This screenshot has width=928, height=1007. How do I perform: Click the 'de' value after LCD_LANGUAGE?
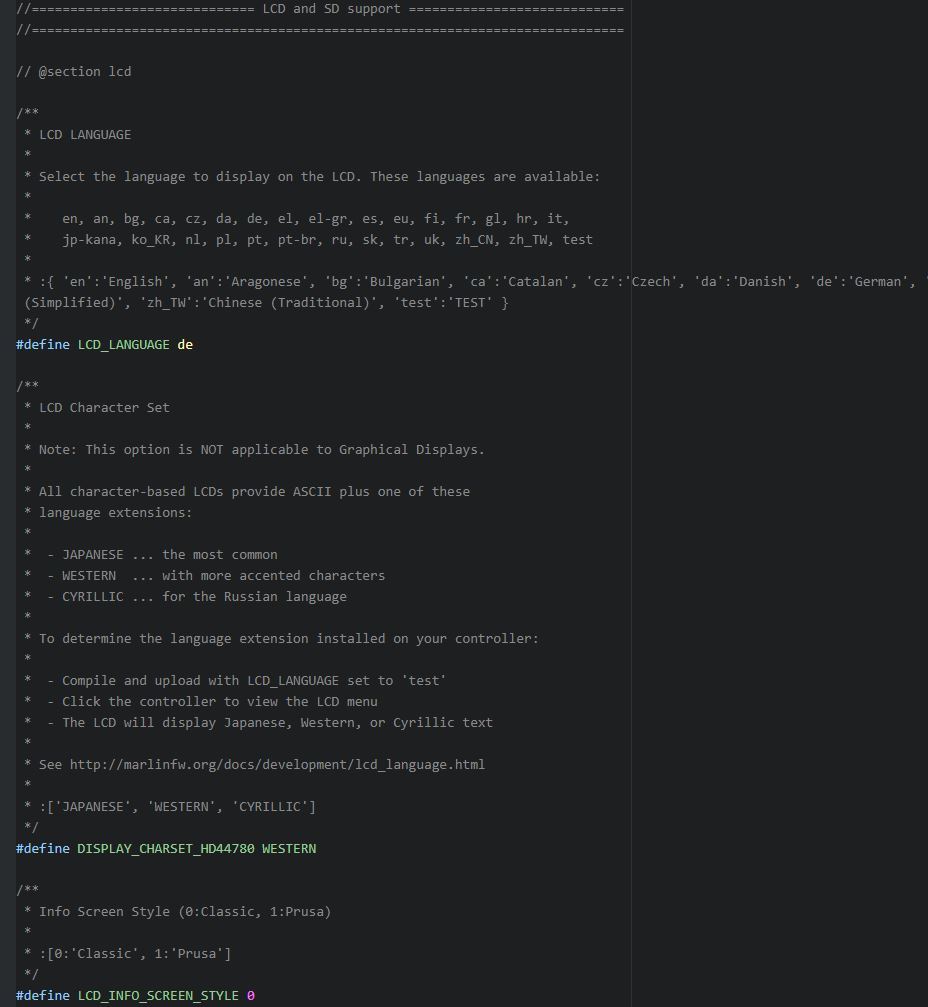coord(185,345)
